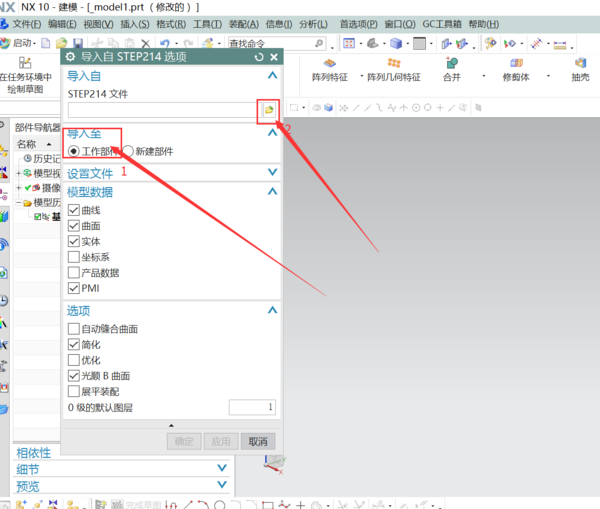Toggle Smooth B-Surfaces checkbox (光顺 B 曲面)
The width and height of the screenshot is (600, 509).
(73, 376)
